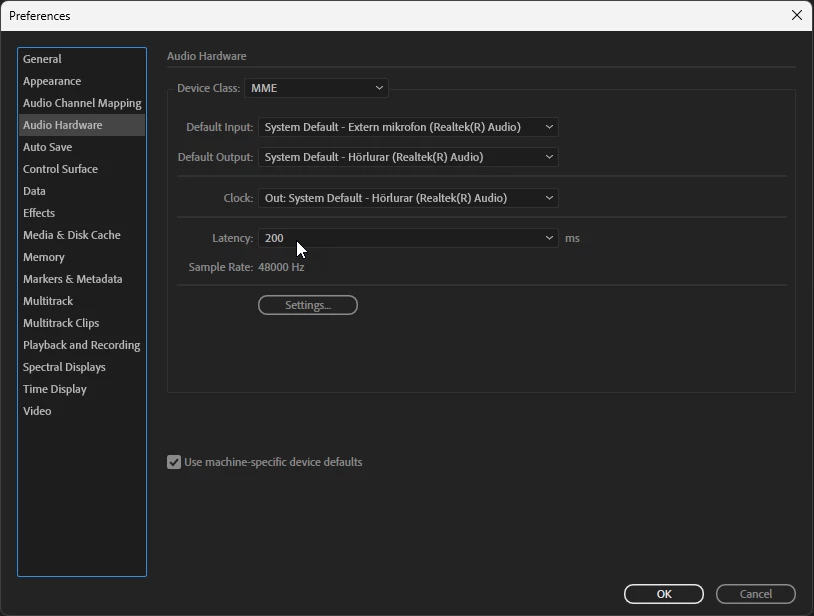Click the Settings... button
Image resolution: width=814 pixels, height=616 pixels.
pos(308,305)
